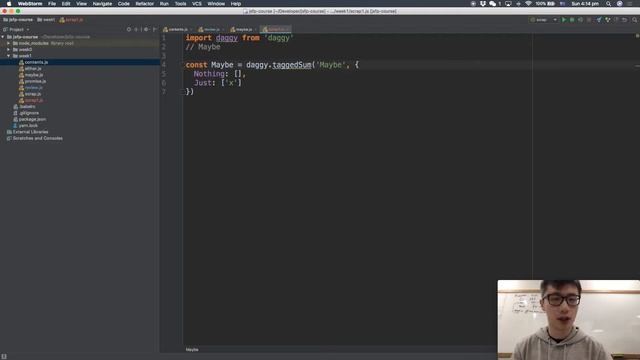Collapse the jsfp-course root folder

click(3, 37)
